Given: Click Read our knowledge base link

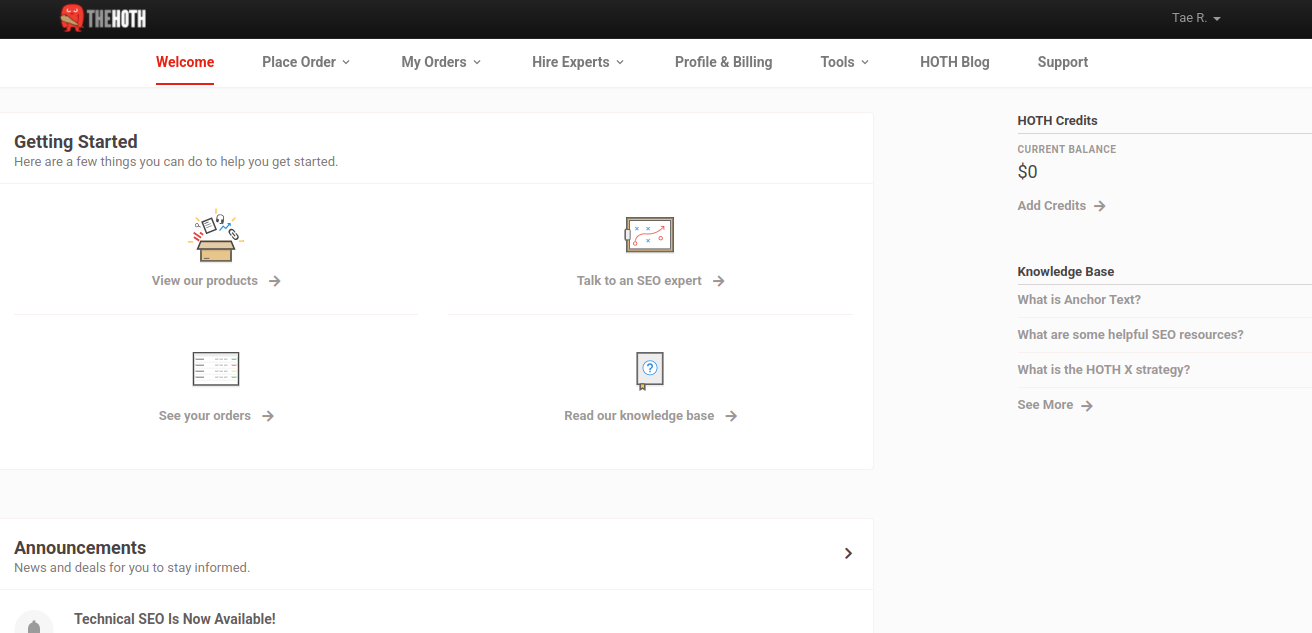Looking at the screenshot, I should click(639, 416).
